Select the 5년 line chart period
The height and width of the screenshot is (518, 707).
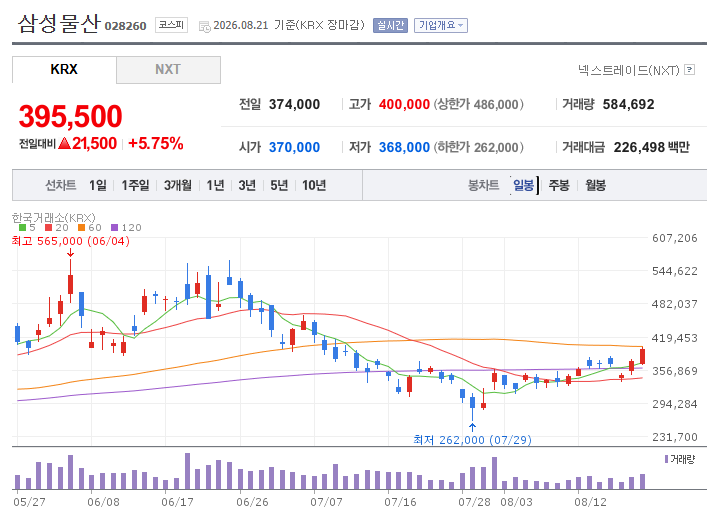(x=279, y=185)
